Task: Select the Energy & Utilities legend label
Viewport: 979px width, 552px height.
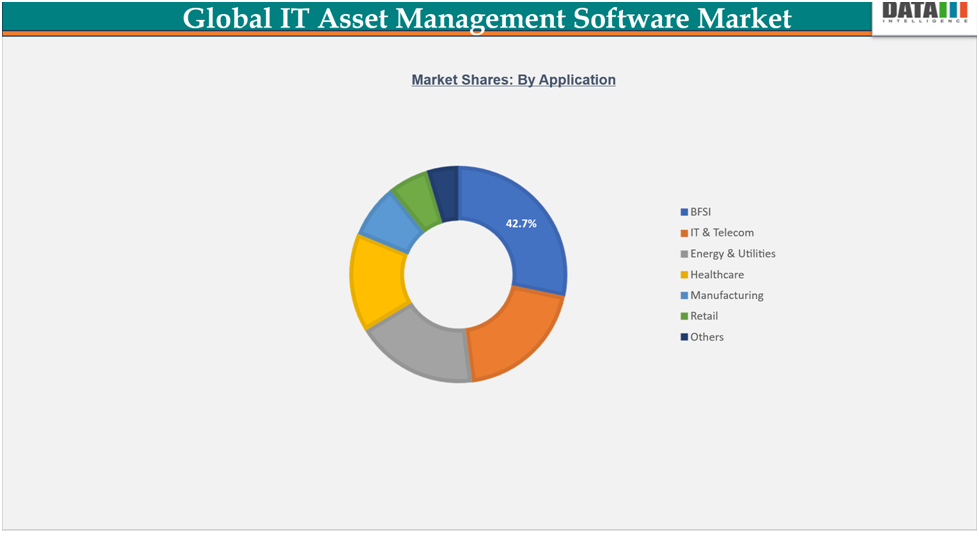Action: click(733, 254)
